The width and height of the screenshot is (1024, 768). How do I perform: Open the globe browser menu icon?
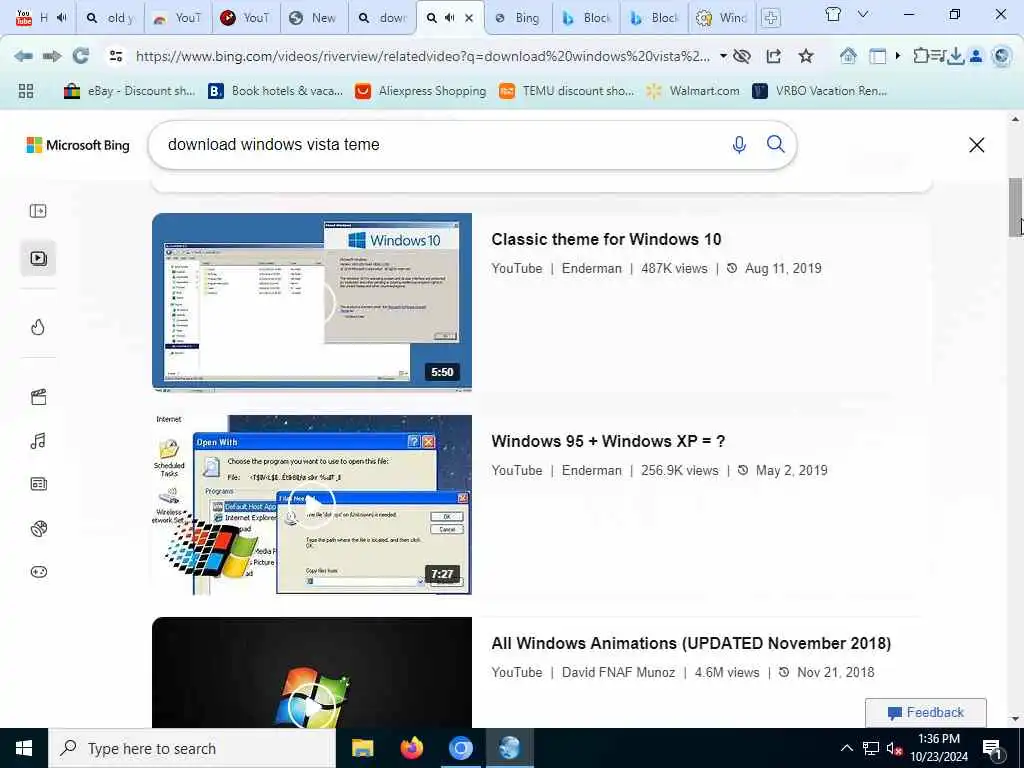(1001, 57)
